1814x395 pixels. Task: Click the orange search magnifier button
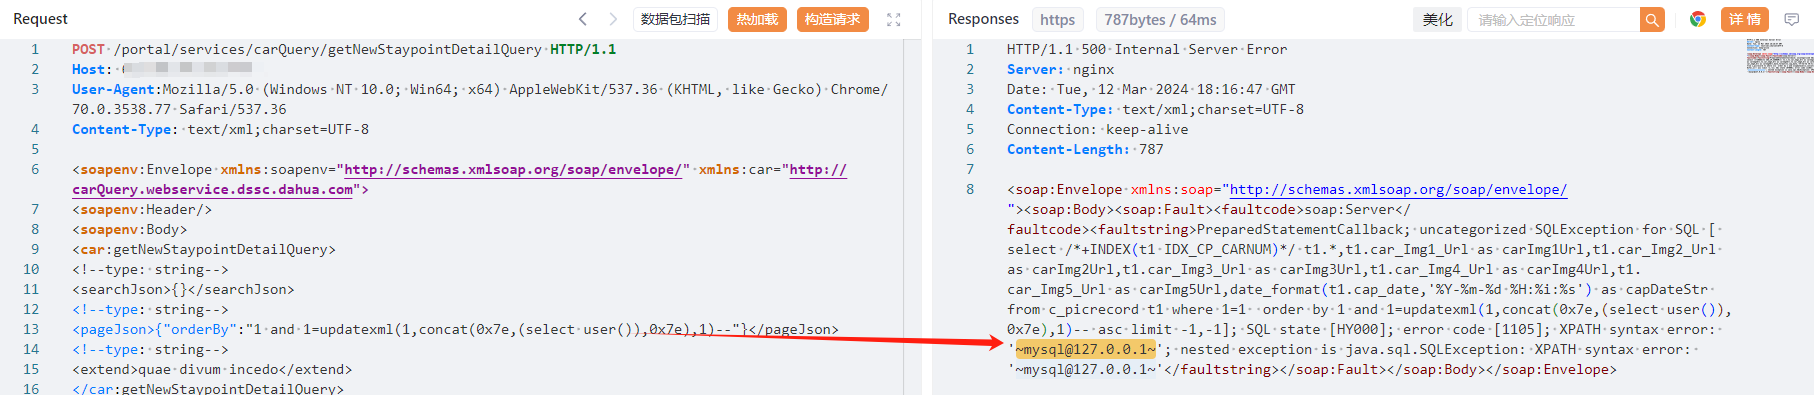1652,19
